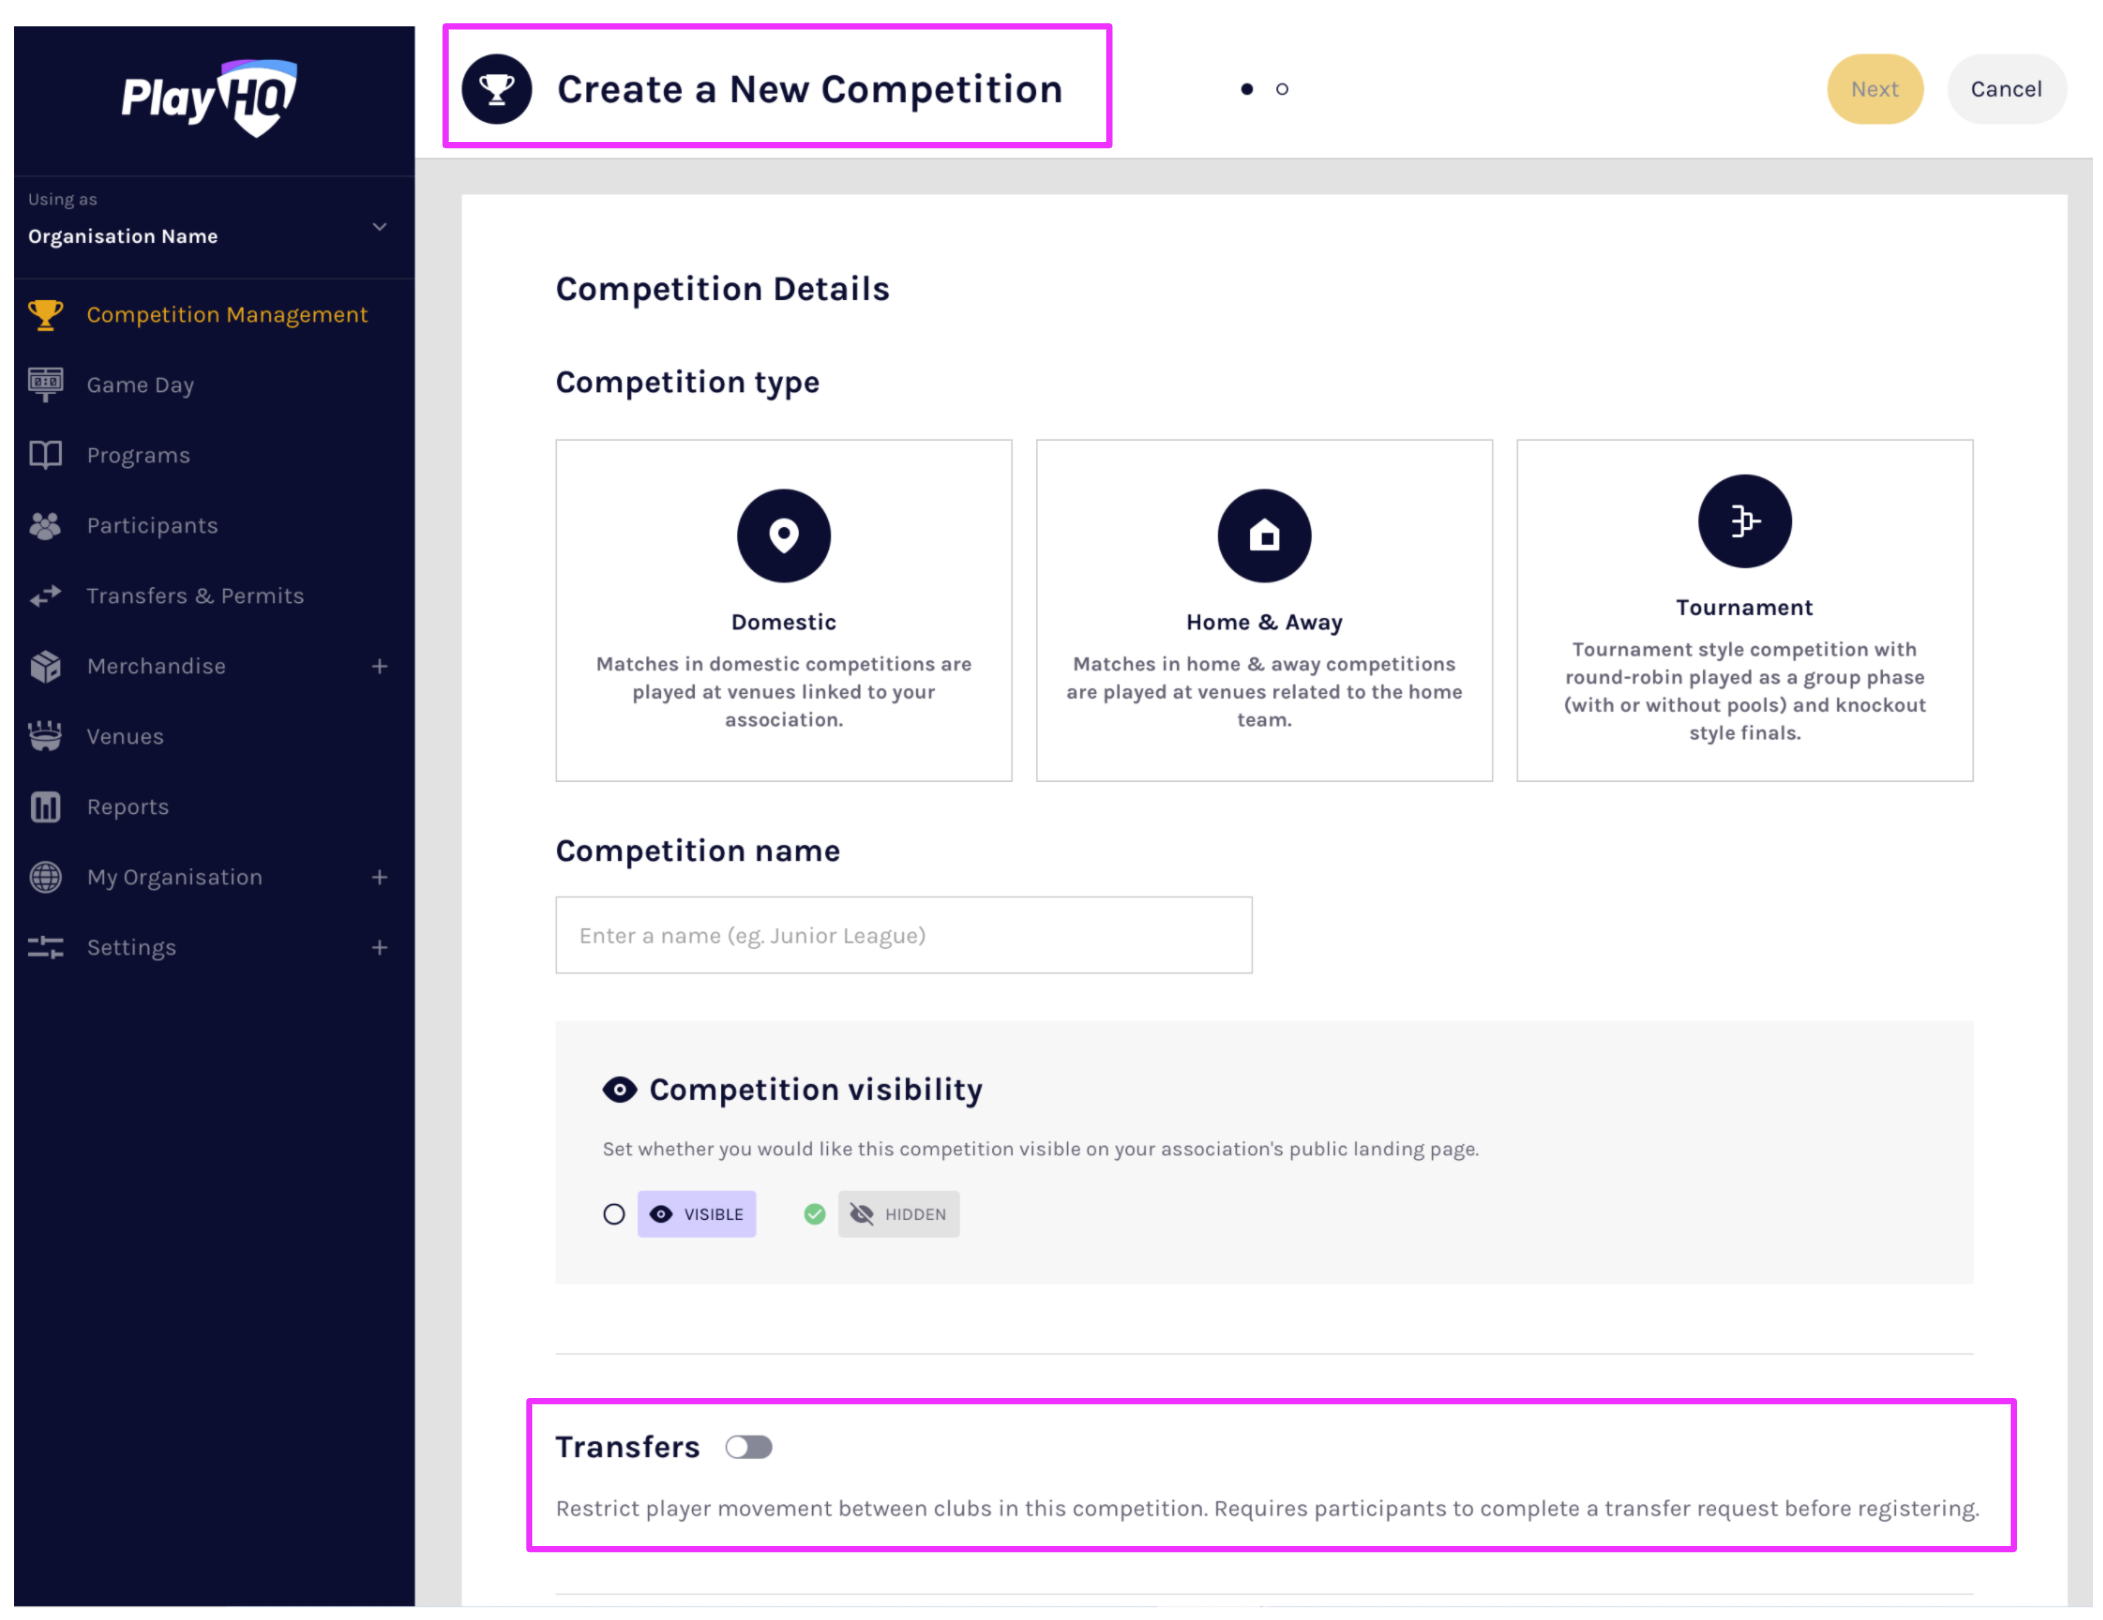This screenshot has height=1620, width=2103.
Task: Click the PlayHQ logo
Action: tap(209, 98)
